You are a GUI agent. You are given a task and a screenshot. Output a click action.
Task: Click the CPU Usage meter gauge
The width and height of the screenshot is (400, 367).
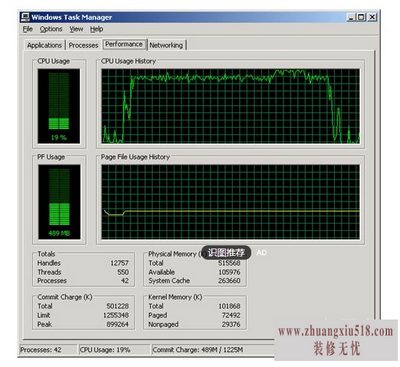click(59, 106)
